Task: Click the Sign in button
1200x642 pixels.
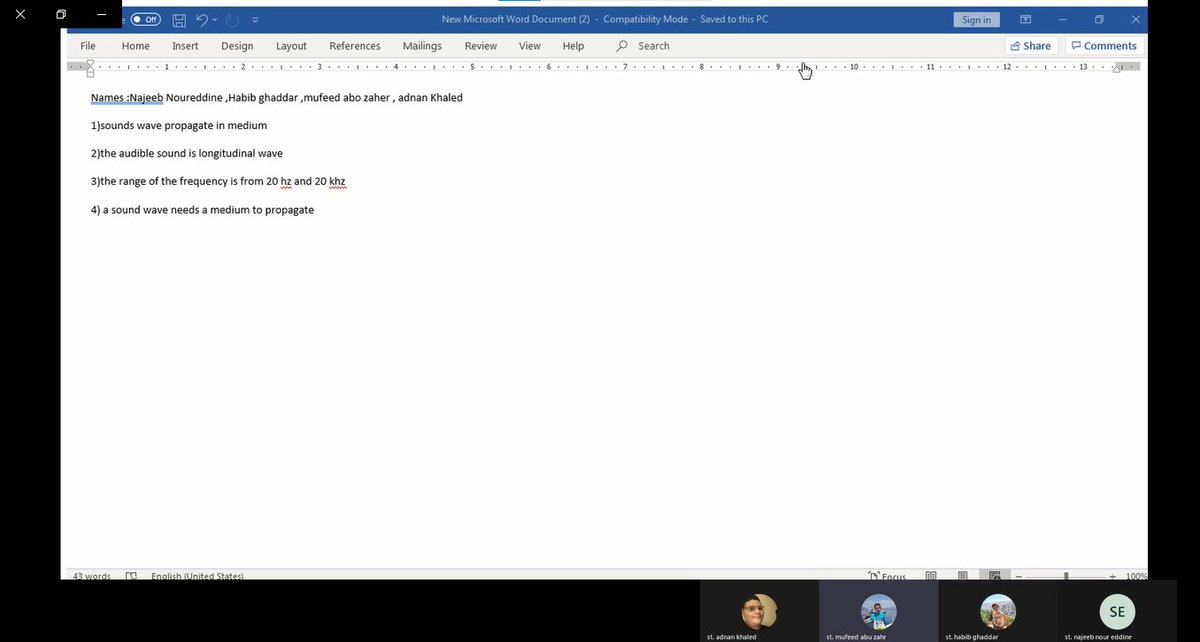Action: 976,20
